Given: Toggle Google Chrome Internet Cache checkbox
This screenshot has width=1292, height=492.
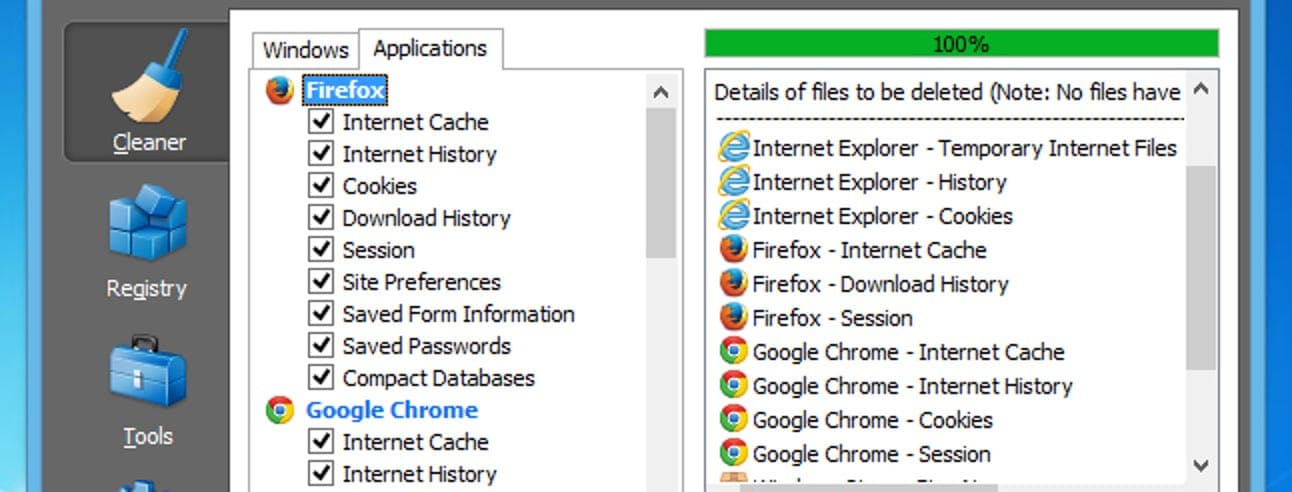Looking at the screenshot, I should tap(321, 442).
